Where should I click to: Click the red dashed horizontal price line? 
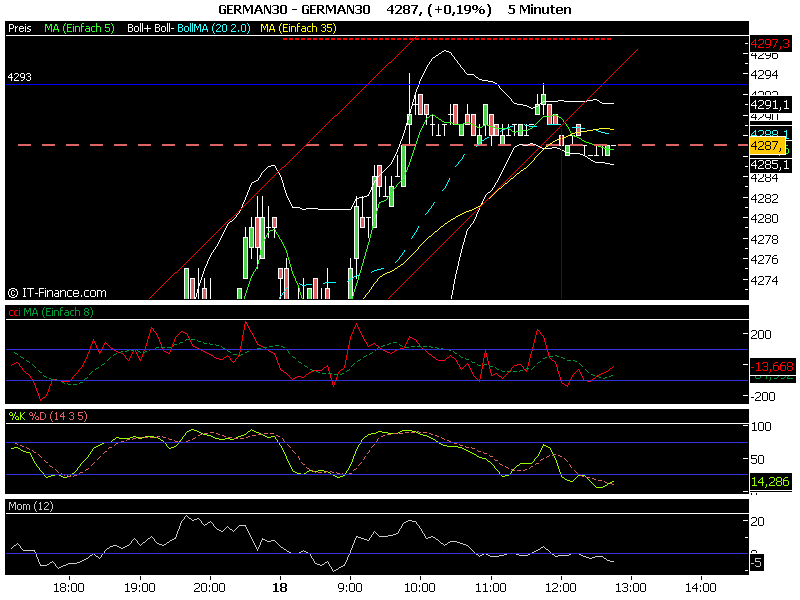[300, 145]
